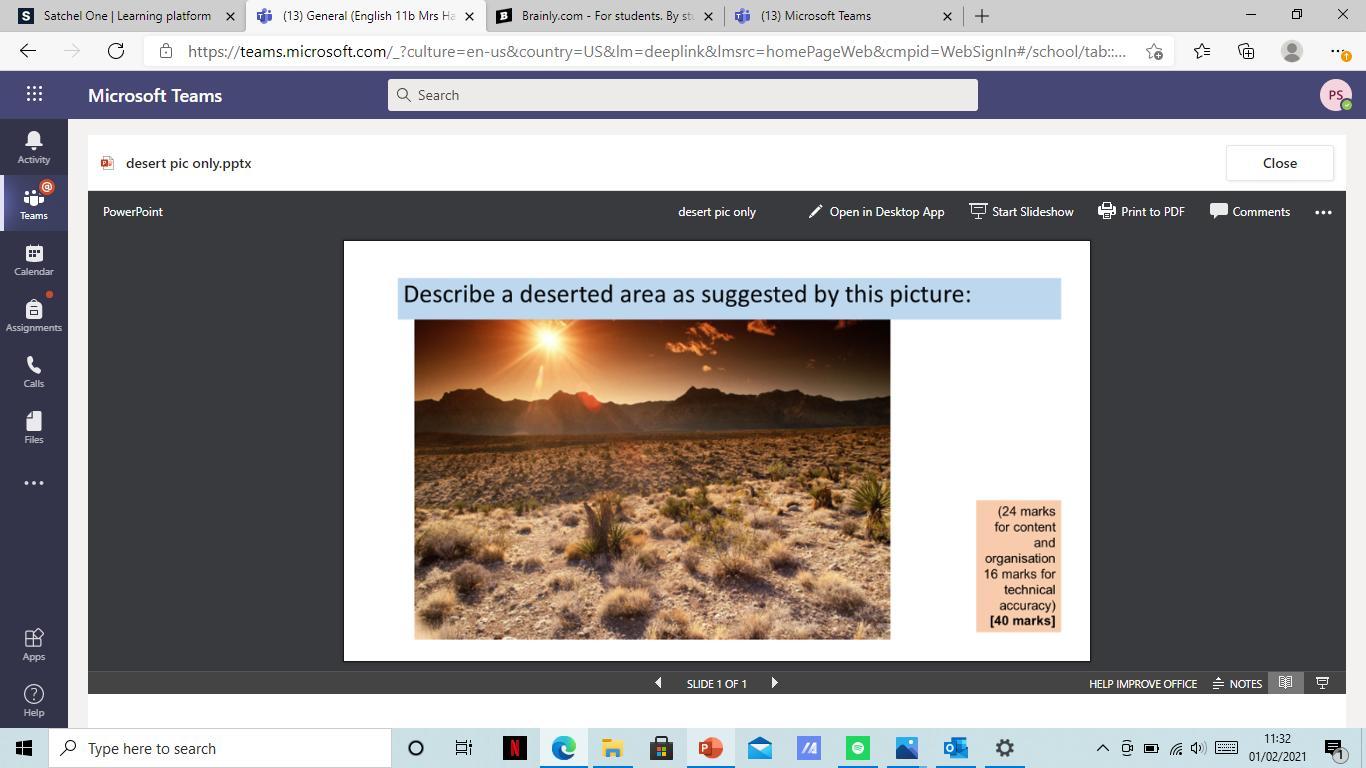Open the Comments pane
The width and height of the screenshot is (1366, 768).
click(1250, 211)
